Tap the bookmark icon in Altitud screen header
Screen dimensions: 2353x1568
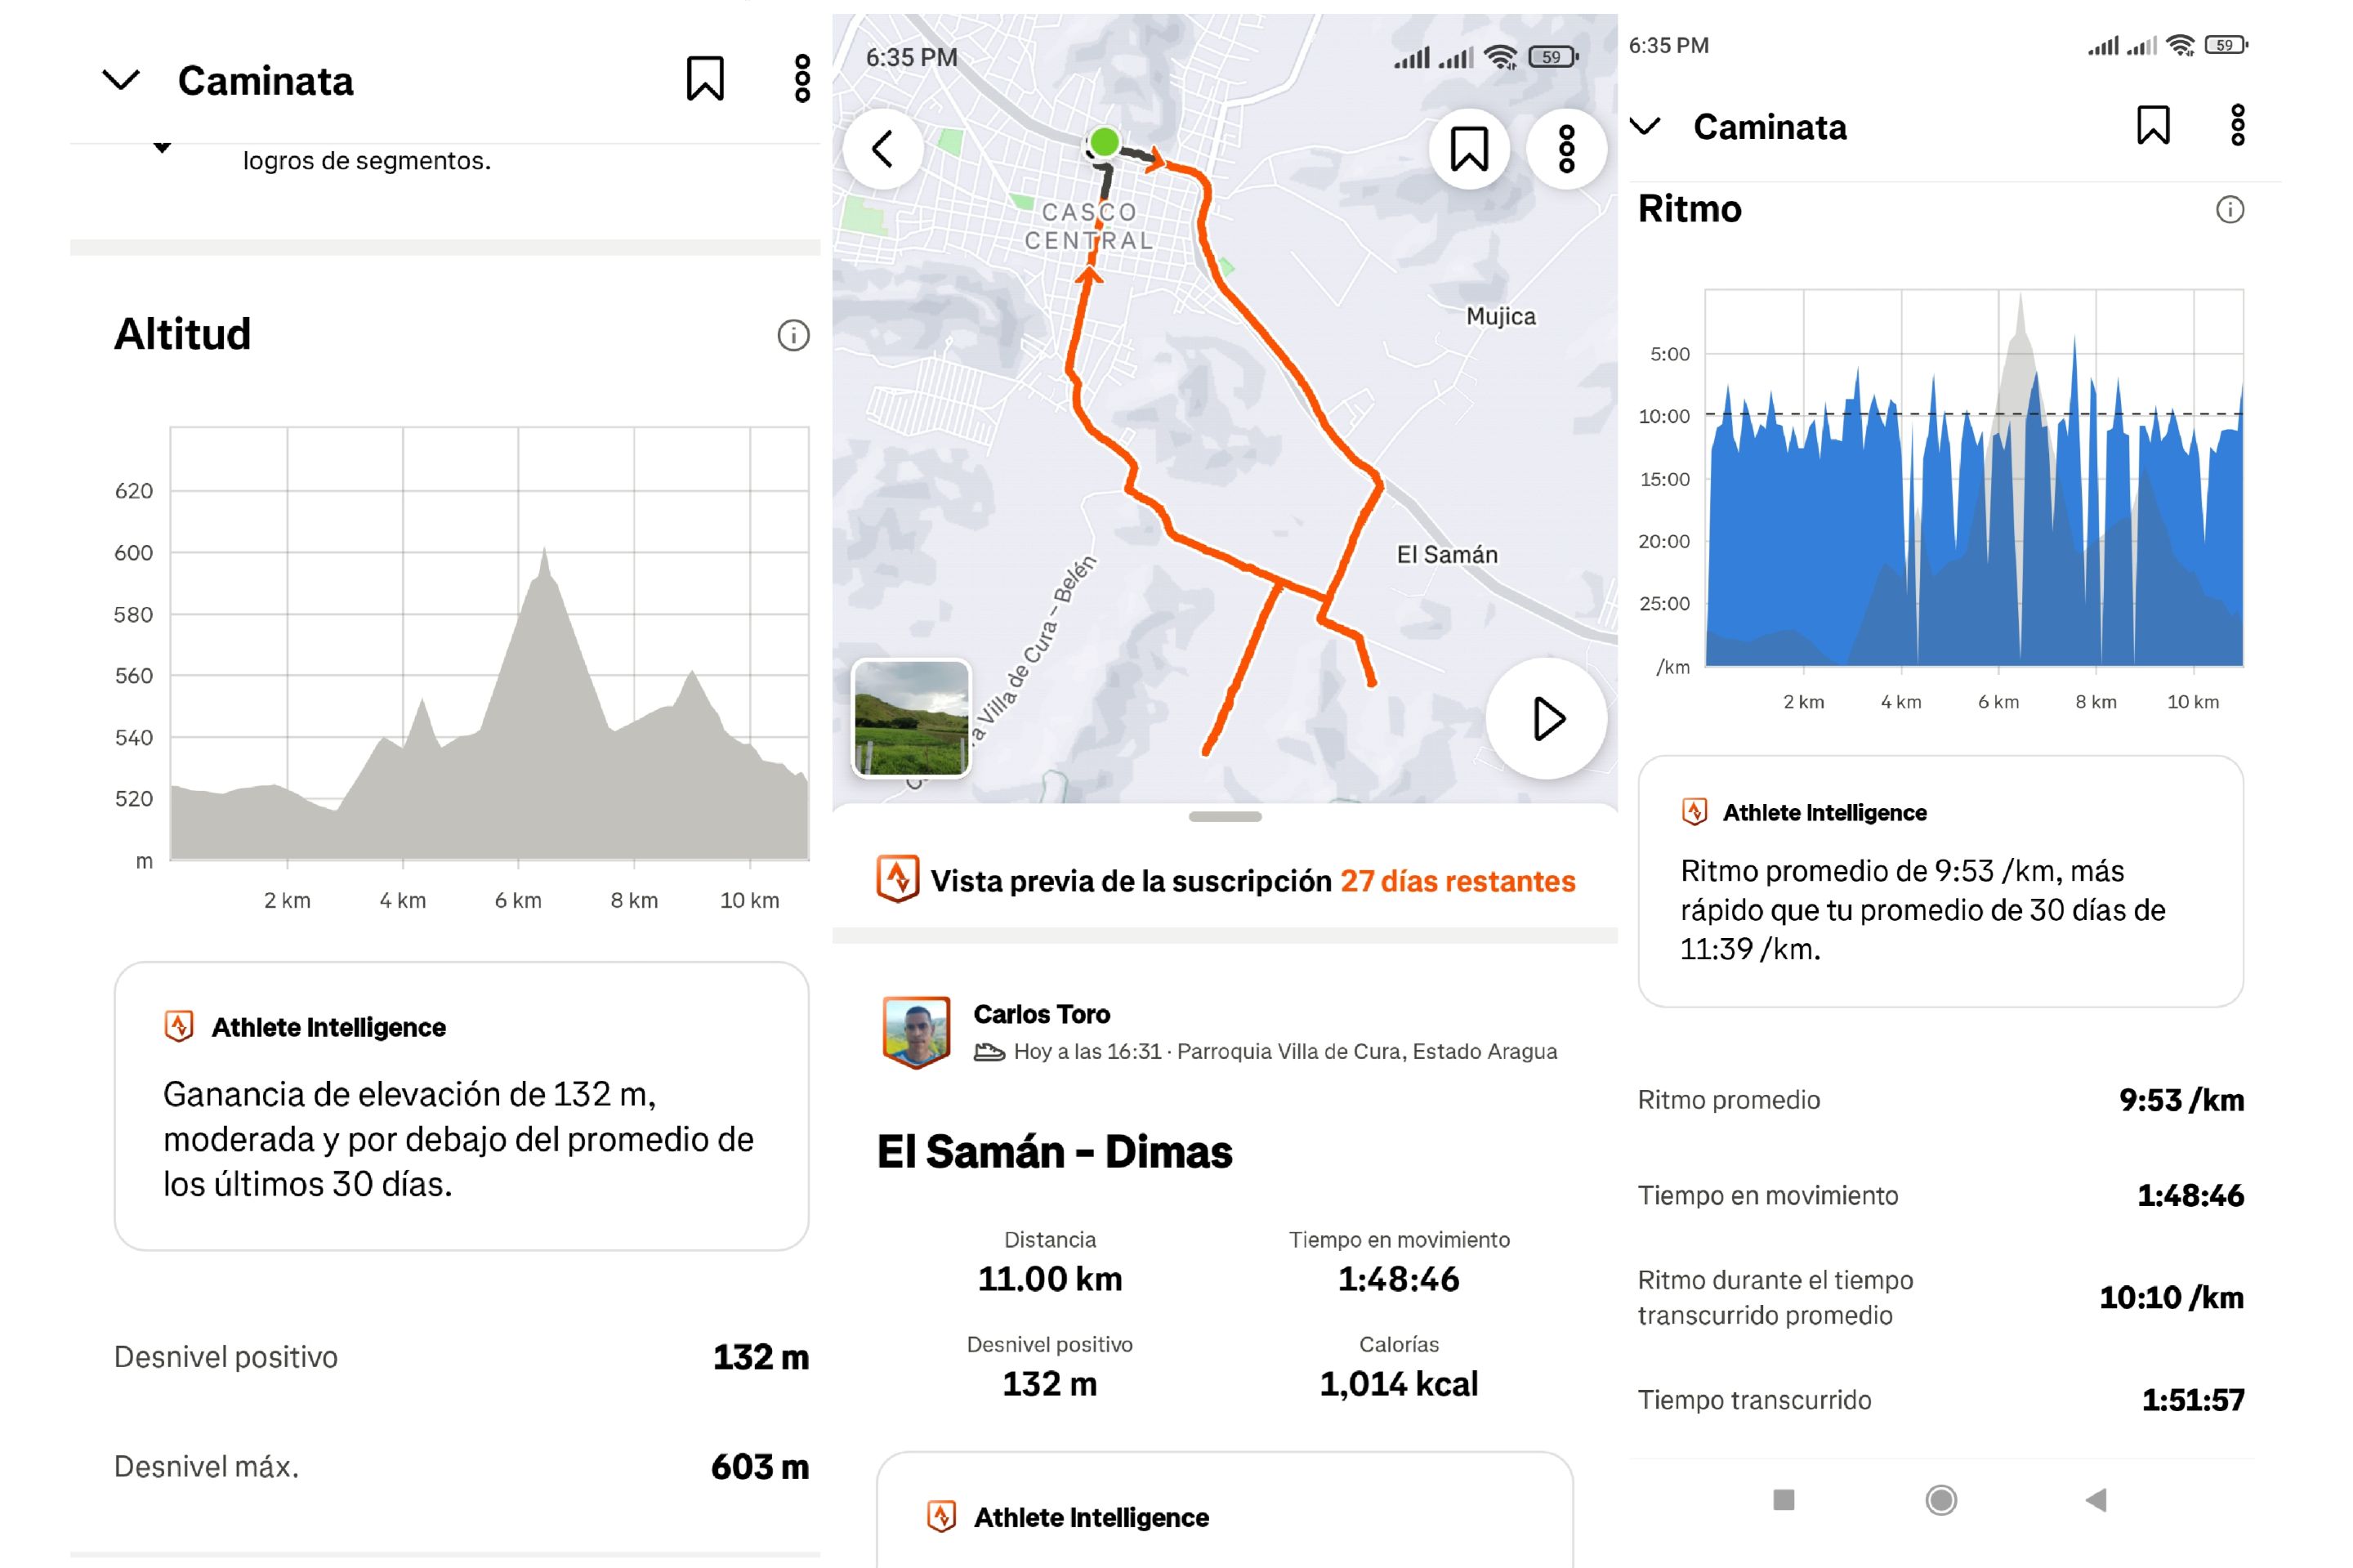[x=704, y=79]
